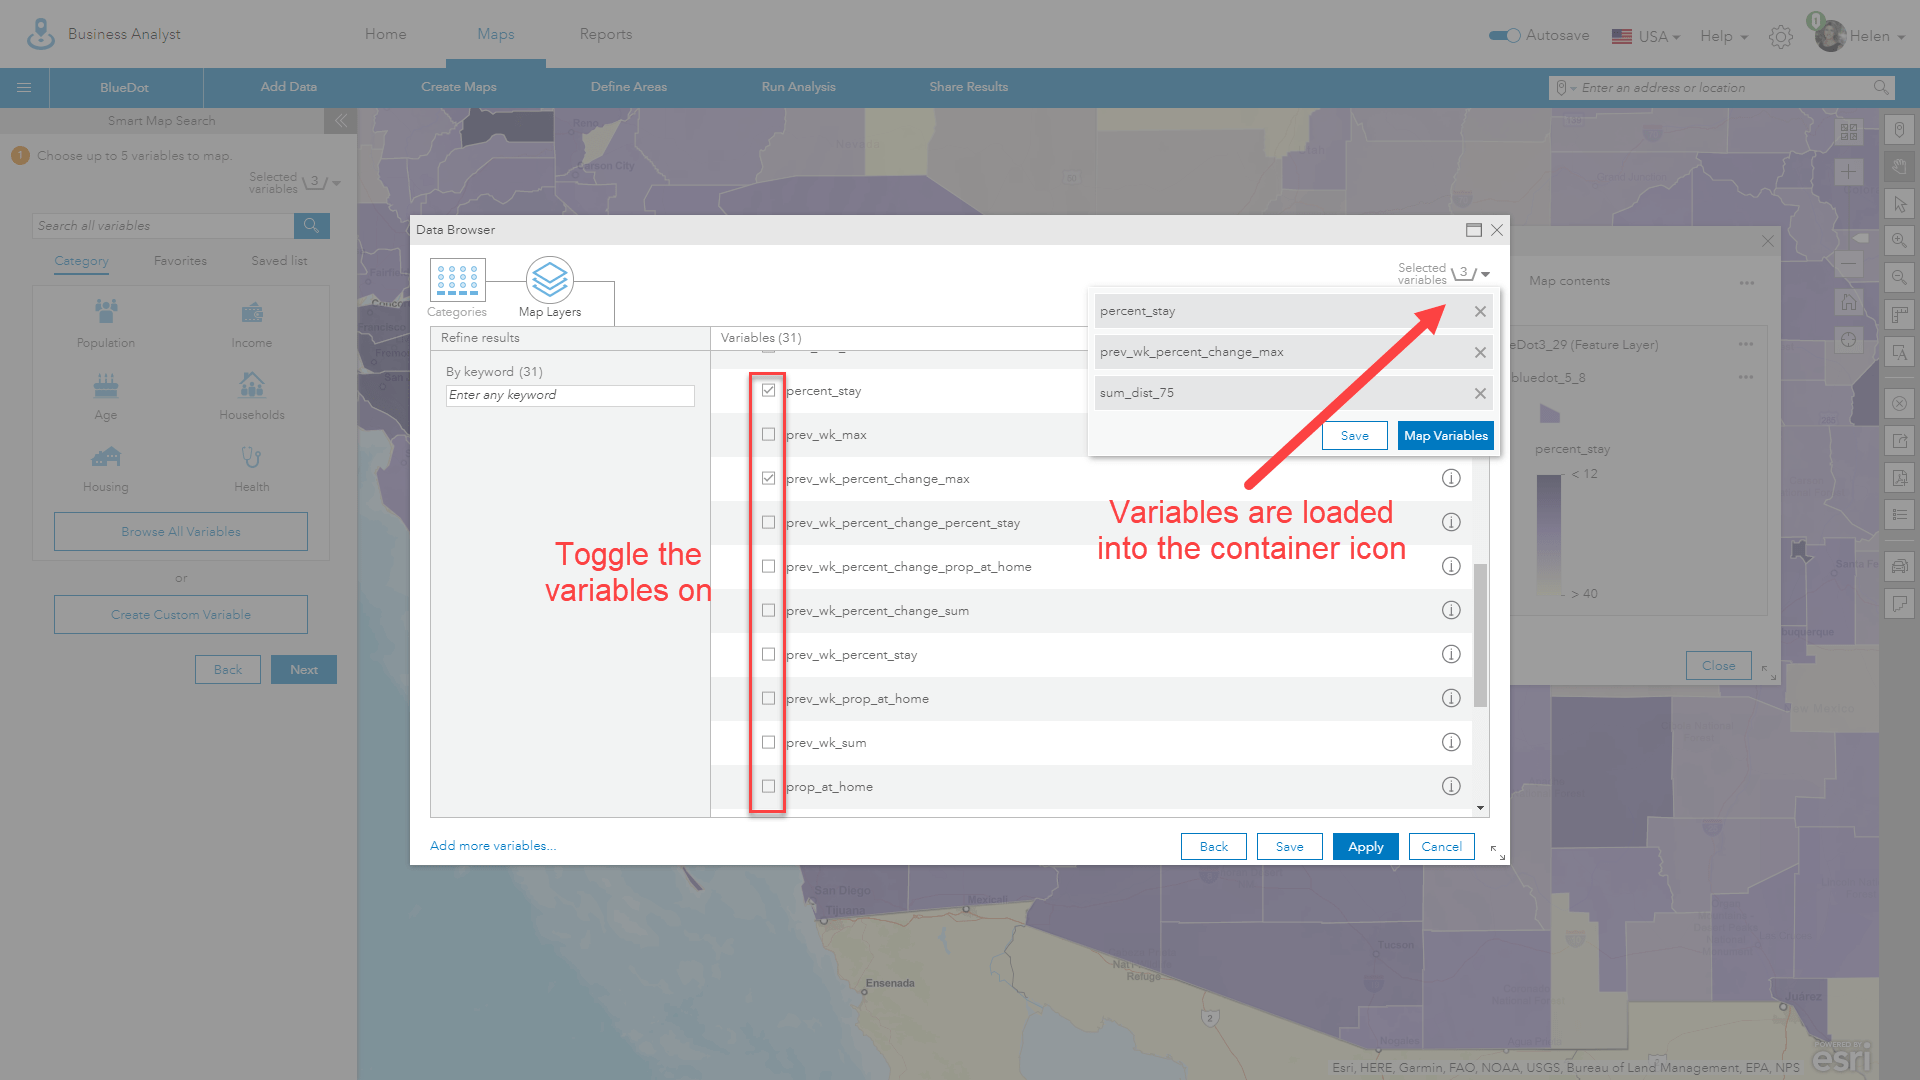Enable the prop_at_home variable checkbox
The height and width of the screenshot is (1080, 1920).
(x=767, y=786)
